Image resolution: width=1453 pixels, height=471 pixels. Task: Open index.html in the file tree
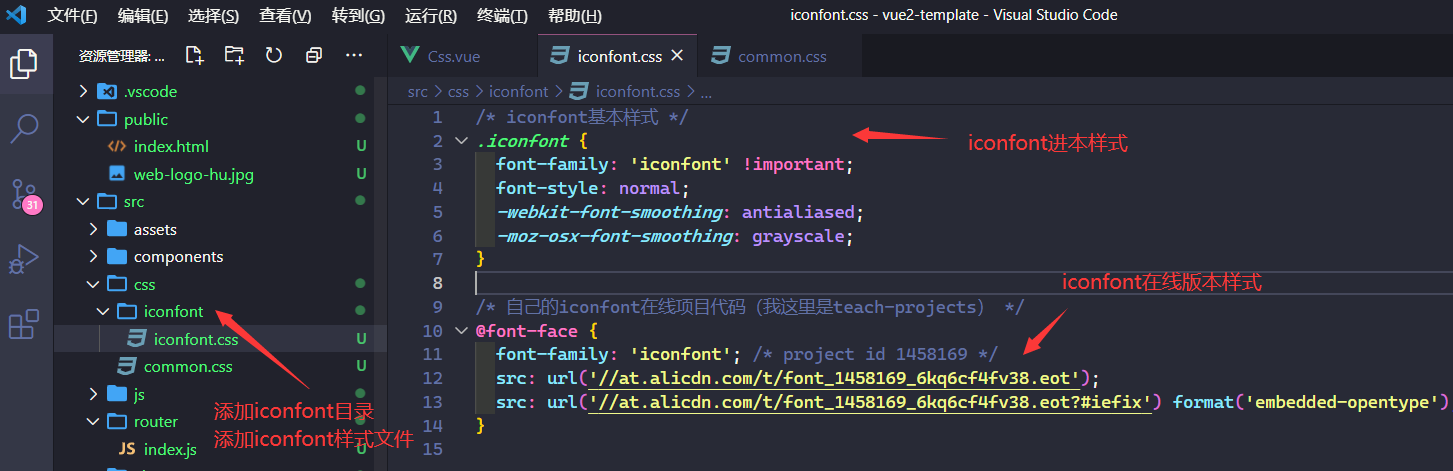pos(171,146)
